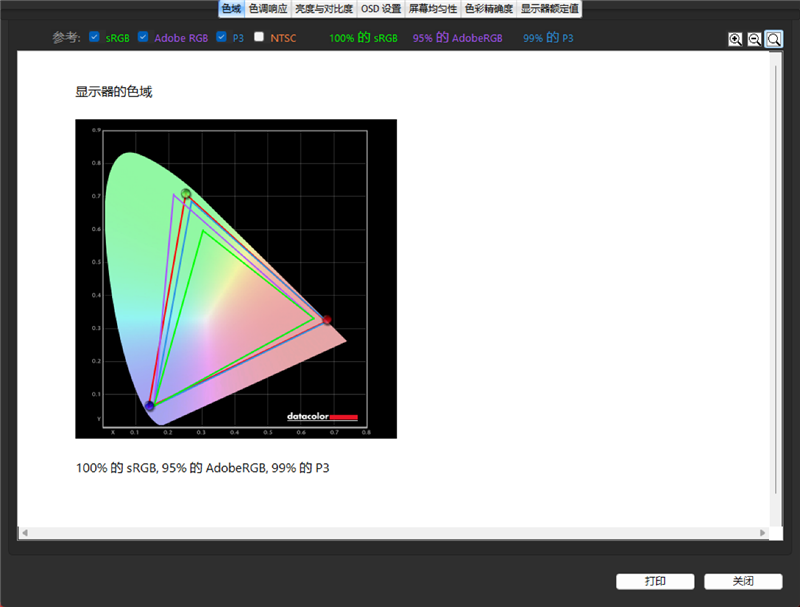800x607 pixels.
Task: Enable the NTSC reference checkbox
Action: (x=259, y=37)
